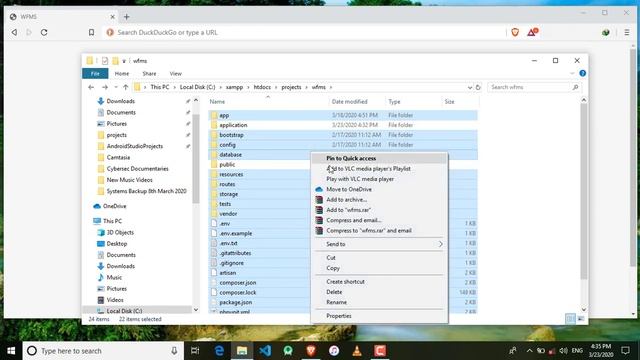This screenshot has height=360, width=640.
Task: Open the Home ribbon tab
Action: point(122,73)
